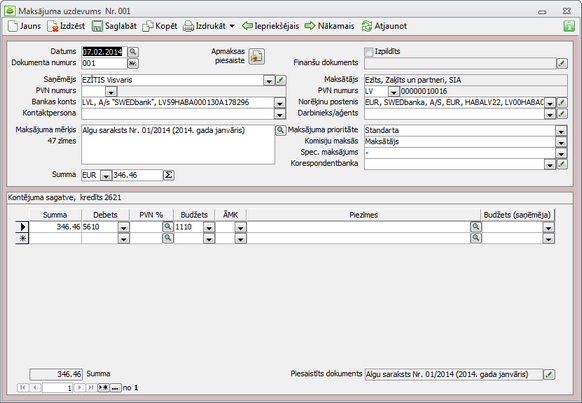The width and height of the screenshot is (582, 403).
Task: Edit Korespondentbanka with pencil icon
Action: 562,164
